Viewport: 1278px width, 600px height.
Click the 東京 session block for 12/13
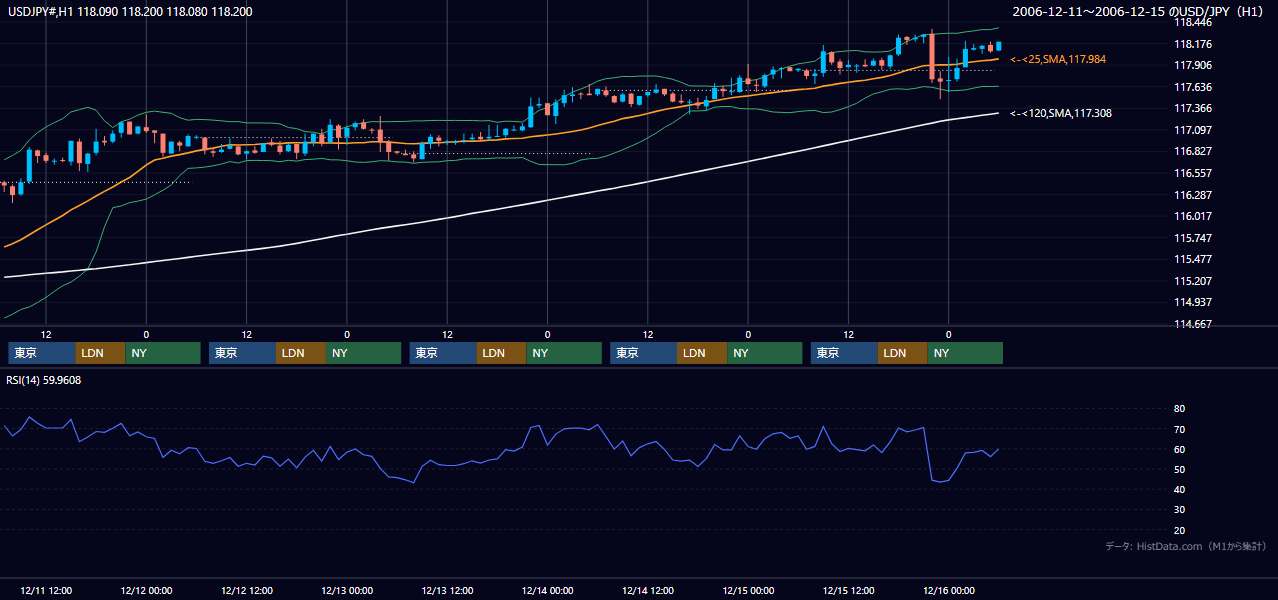[443, 353]
